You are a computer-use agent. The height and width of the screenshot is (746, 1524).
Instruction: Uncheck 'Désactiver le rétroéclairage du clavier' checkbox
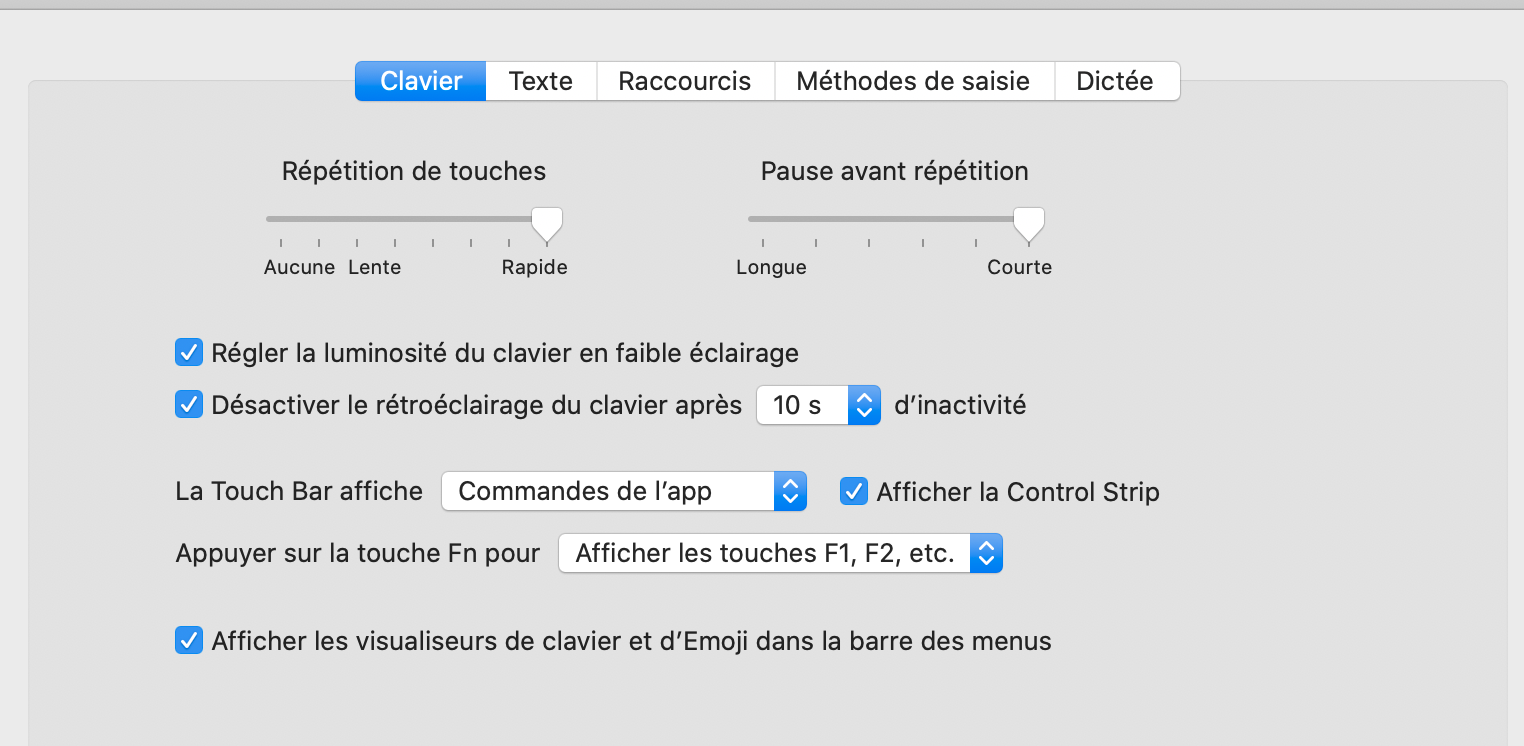click(x=189, y=404)
